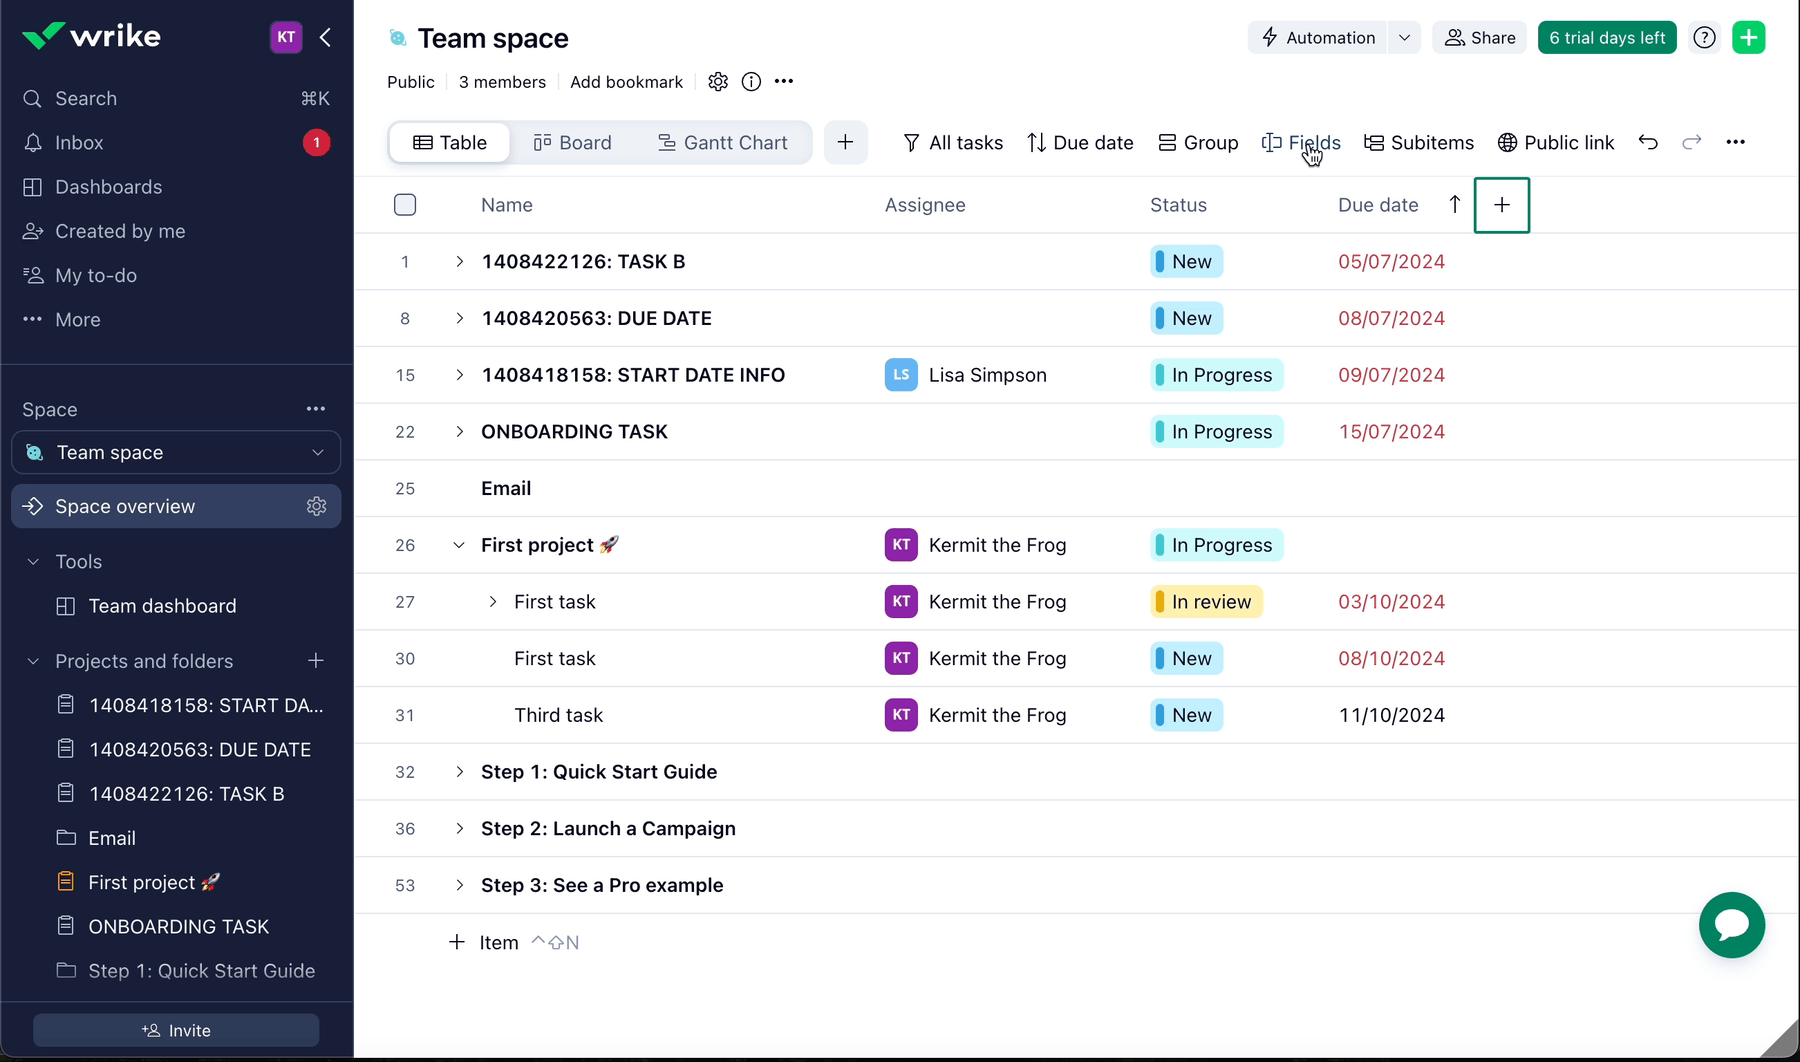
Task: Expand the 1408422126: TASK B row
Action: (459, 262)
